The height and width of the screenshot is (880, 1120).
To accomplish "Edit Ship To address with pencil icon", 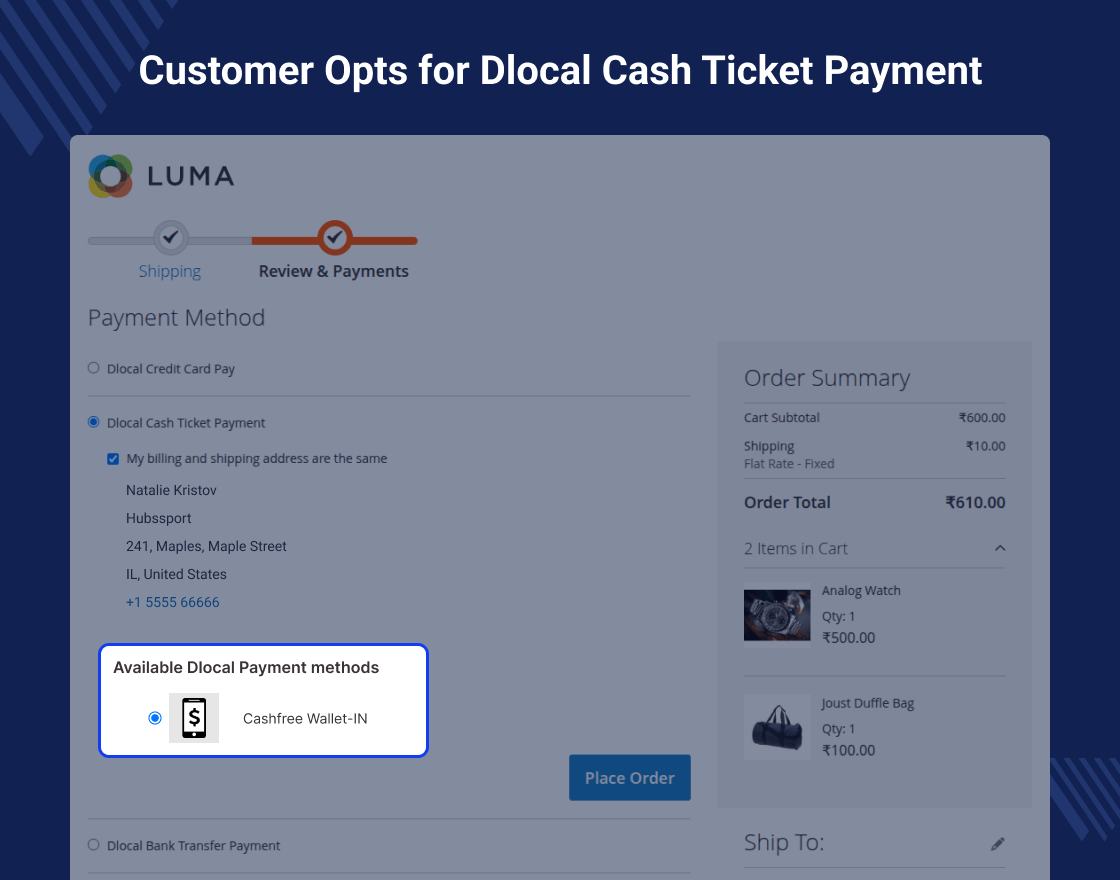I will tap(997, 844).
